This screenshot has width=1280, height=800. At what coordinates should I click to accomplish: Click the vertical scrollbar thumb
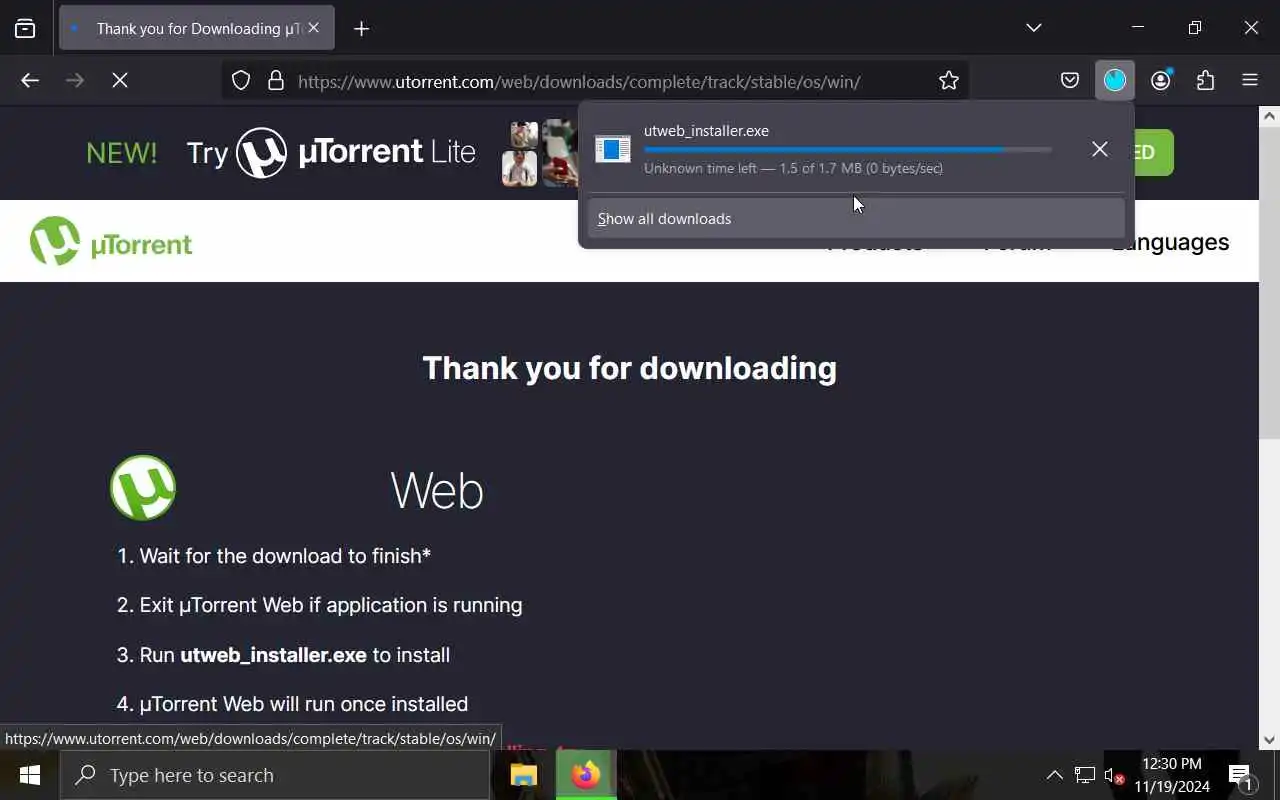click(x=1269, y=282)
